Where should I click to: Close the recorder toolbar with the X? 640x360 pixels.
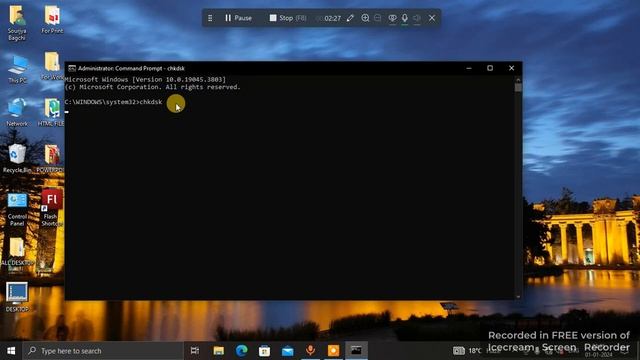point(432,18)
